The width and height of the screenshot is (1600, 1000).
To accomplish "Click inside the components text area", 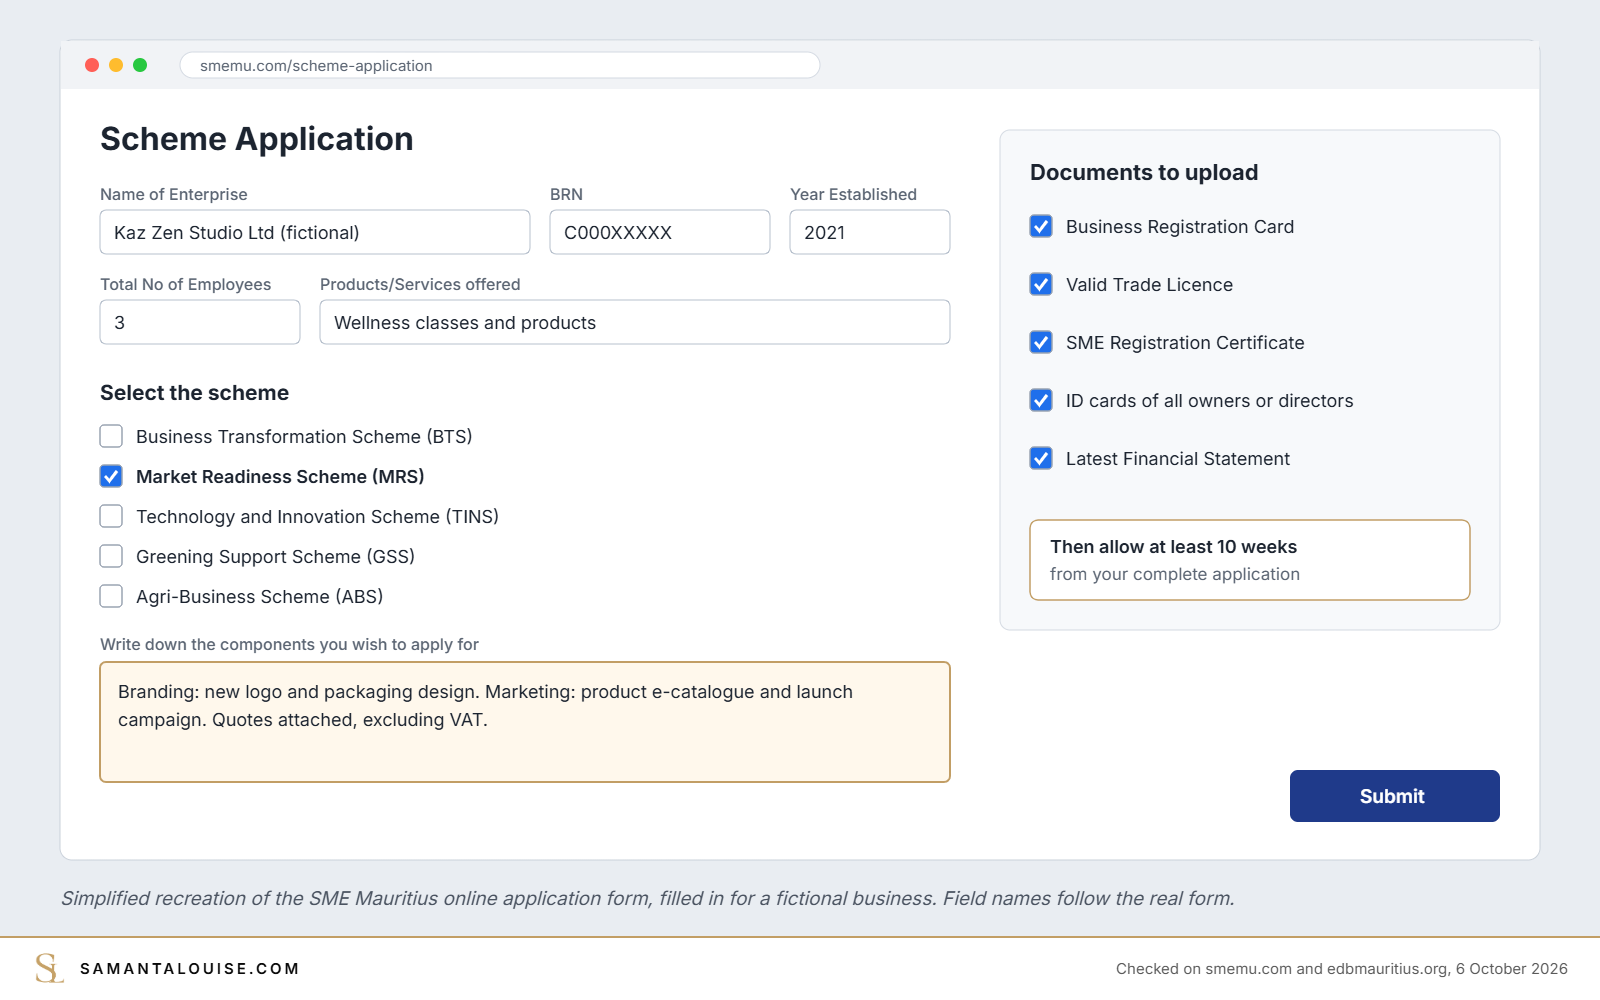I will (525, 722).
